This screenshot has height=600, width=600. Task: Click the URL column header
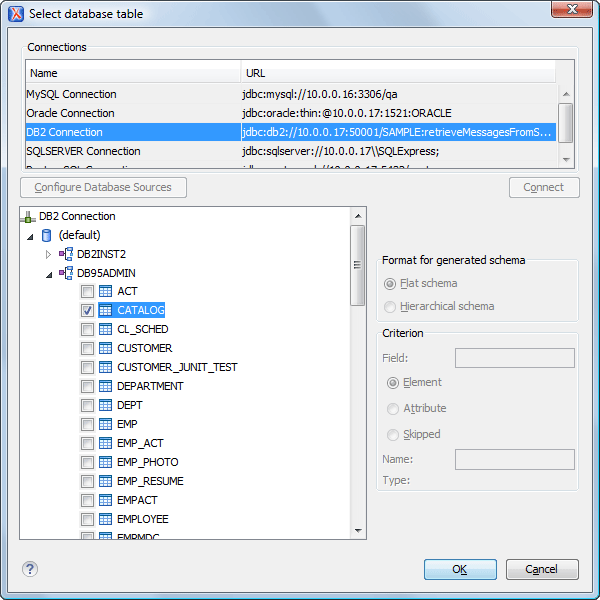[x=398, y=73]
